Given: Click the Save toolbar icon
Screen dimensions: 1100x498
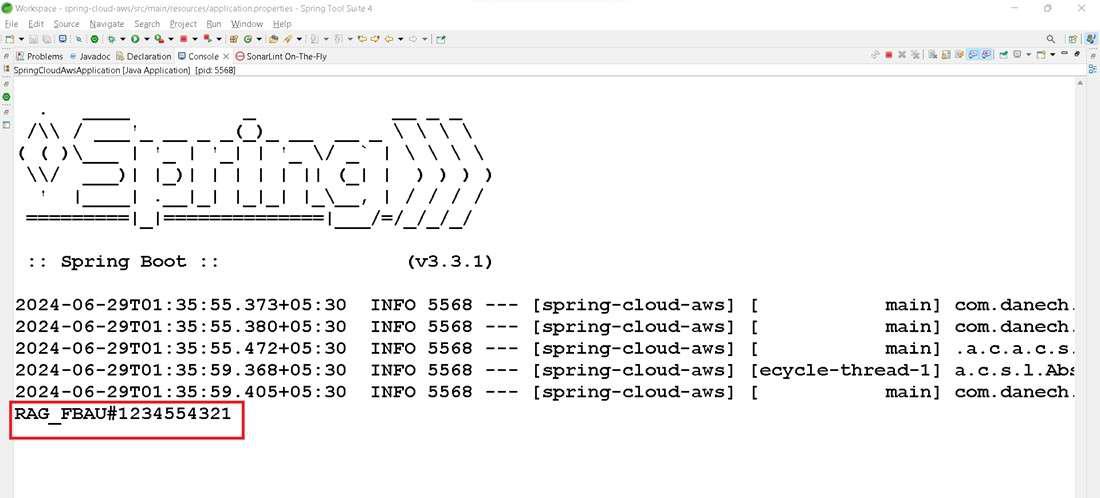Looking at the screenshot, I should [x=33, y=39].
